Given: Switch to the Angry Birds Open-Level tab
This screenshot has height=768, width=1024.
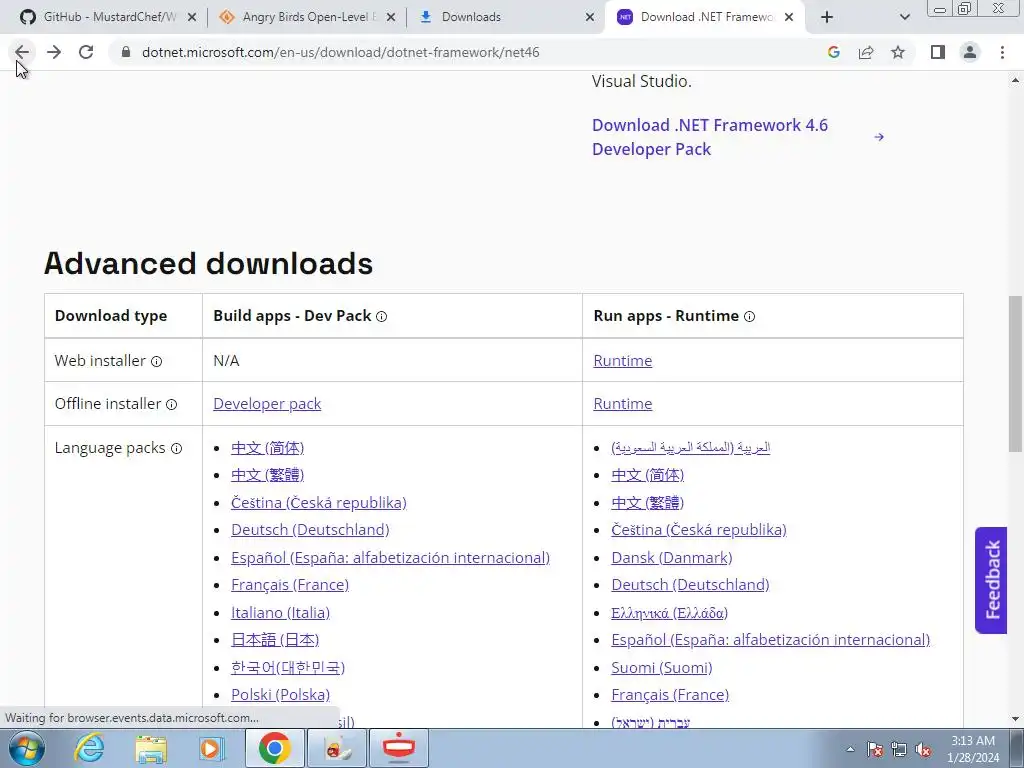Looking at the screenshot, I should (300, 17).
